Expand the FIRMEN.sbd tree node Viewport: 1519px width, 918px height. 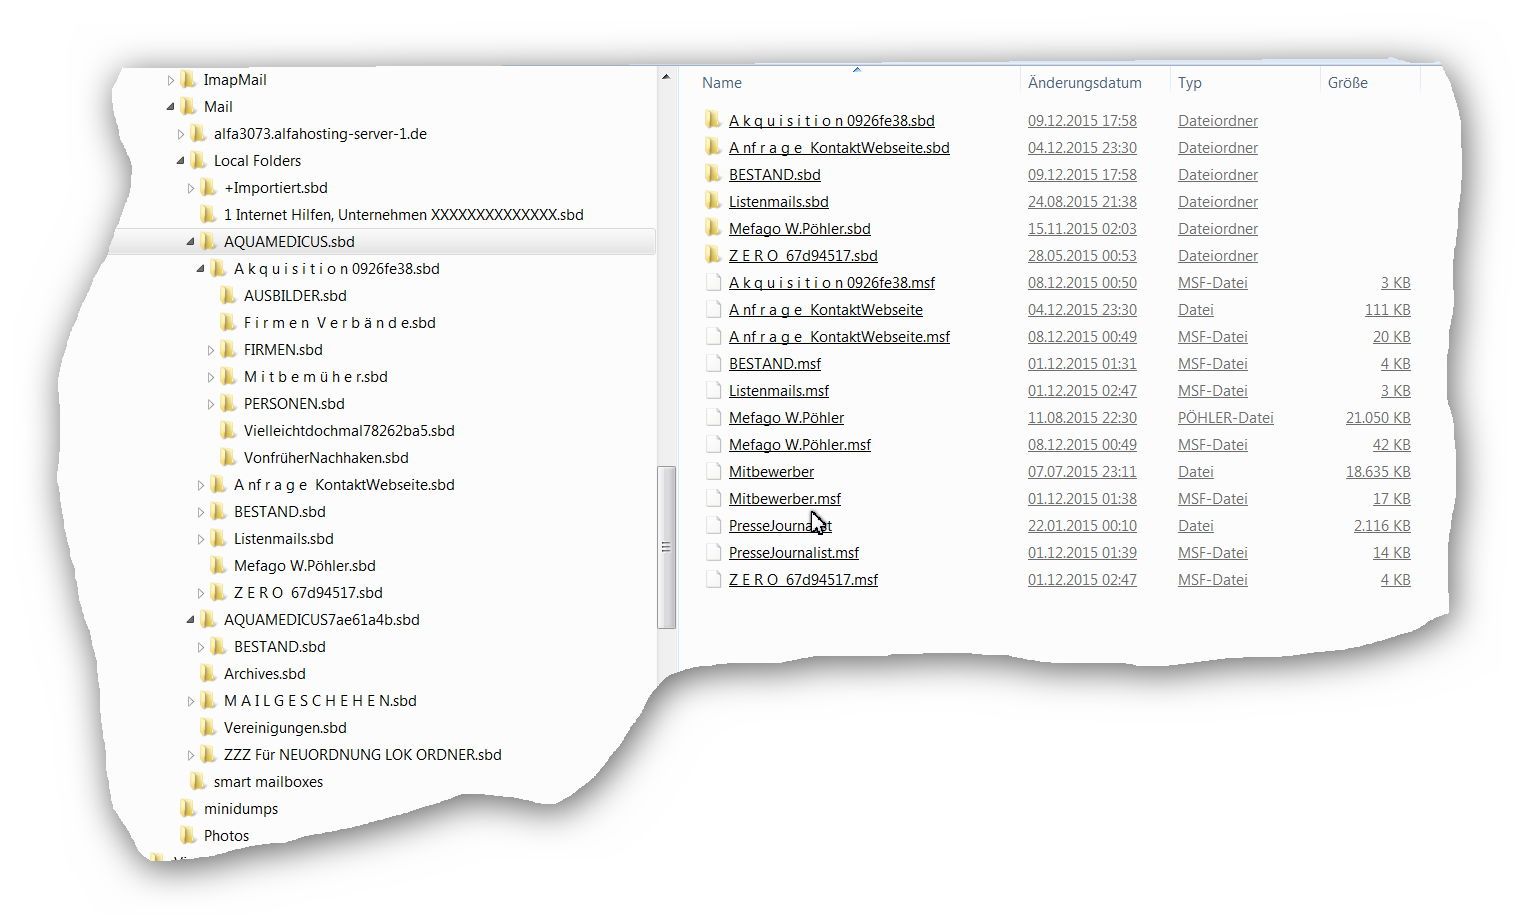click(x=210, y=350)
